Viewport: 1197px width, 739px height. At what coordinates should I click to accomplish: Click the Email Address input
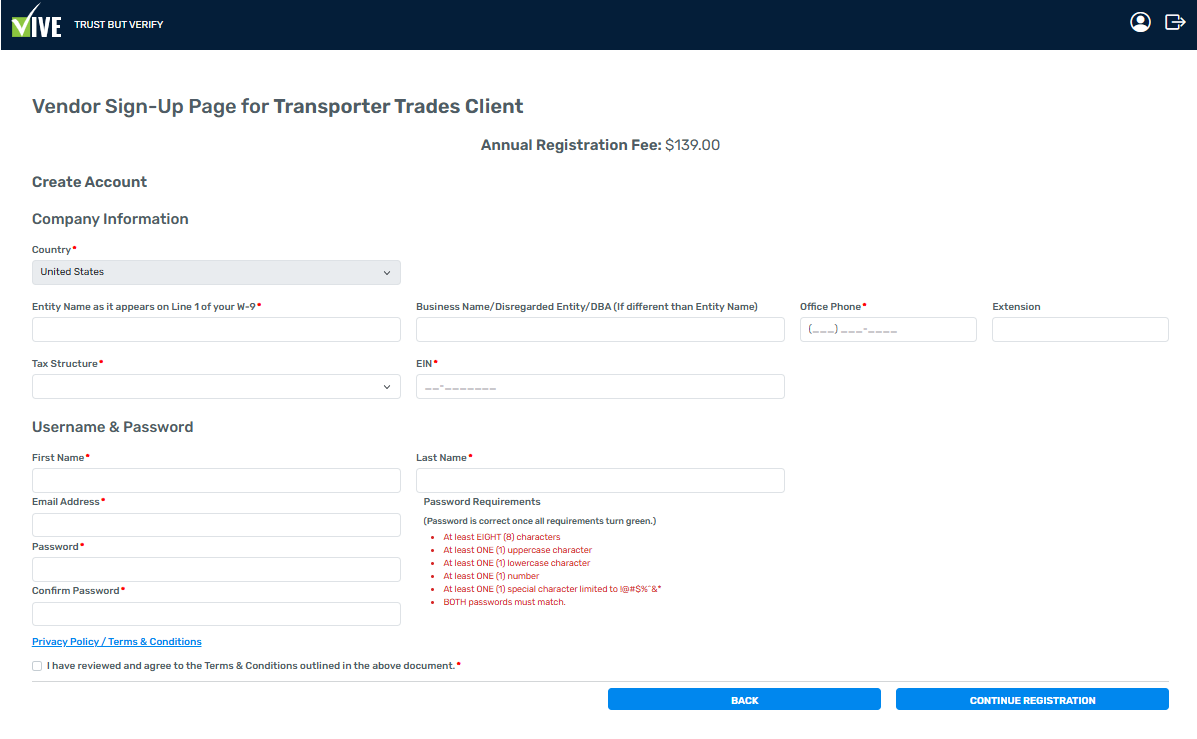pyautogui.click(x=216, y=525)
